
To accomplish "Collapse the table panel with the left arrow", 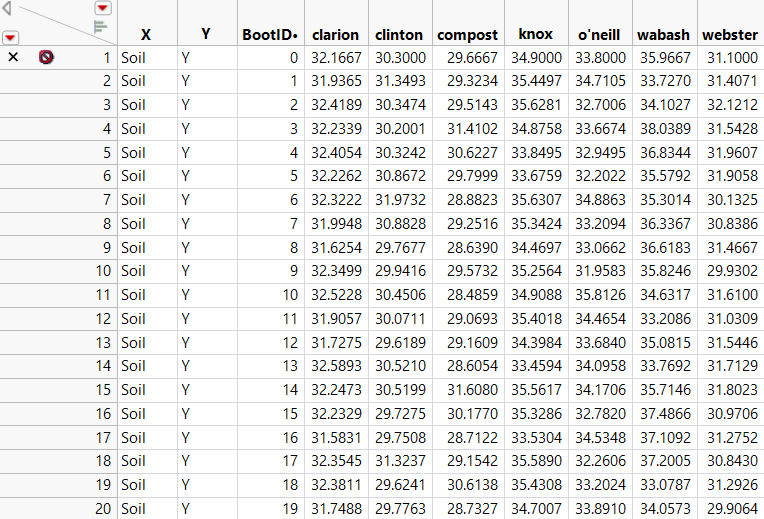I will tap(7, 8).
